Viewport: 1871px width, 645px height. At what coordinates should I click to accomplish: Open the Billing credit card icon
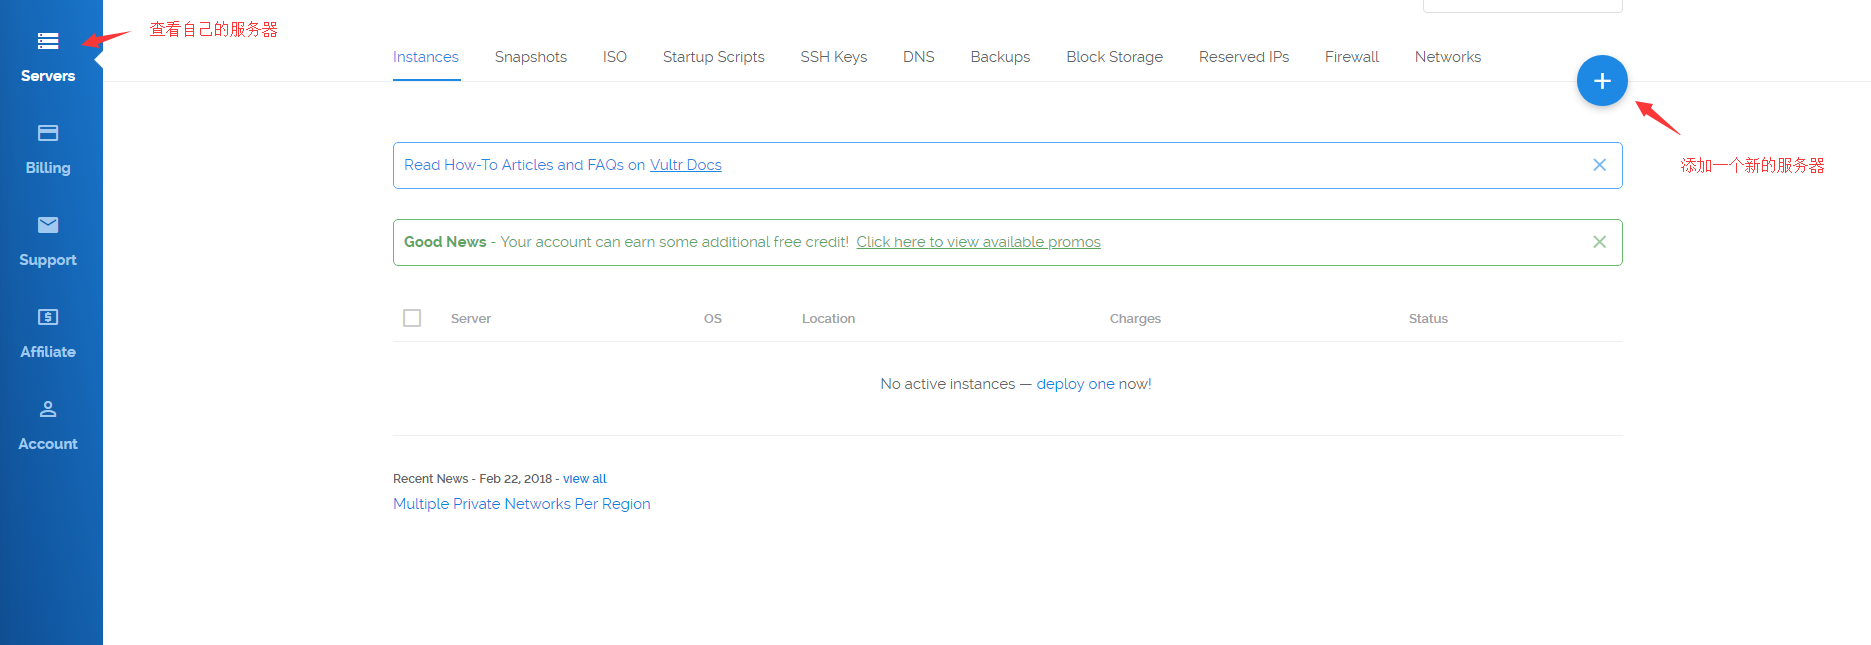pos(48,133)
